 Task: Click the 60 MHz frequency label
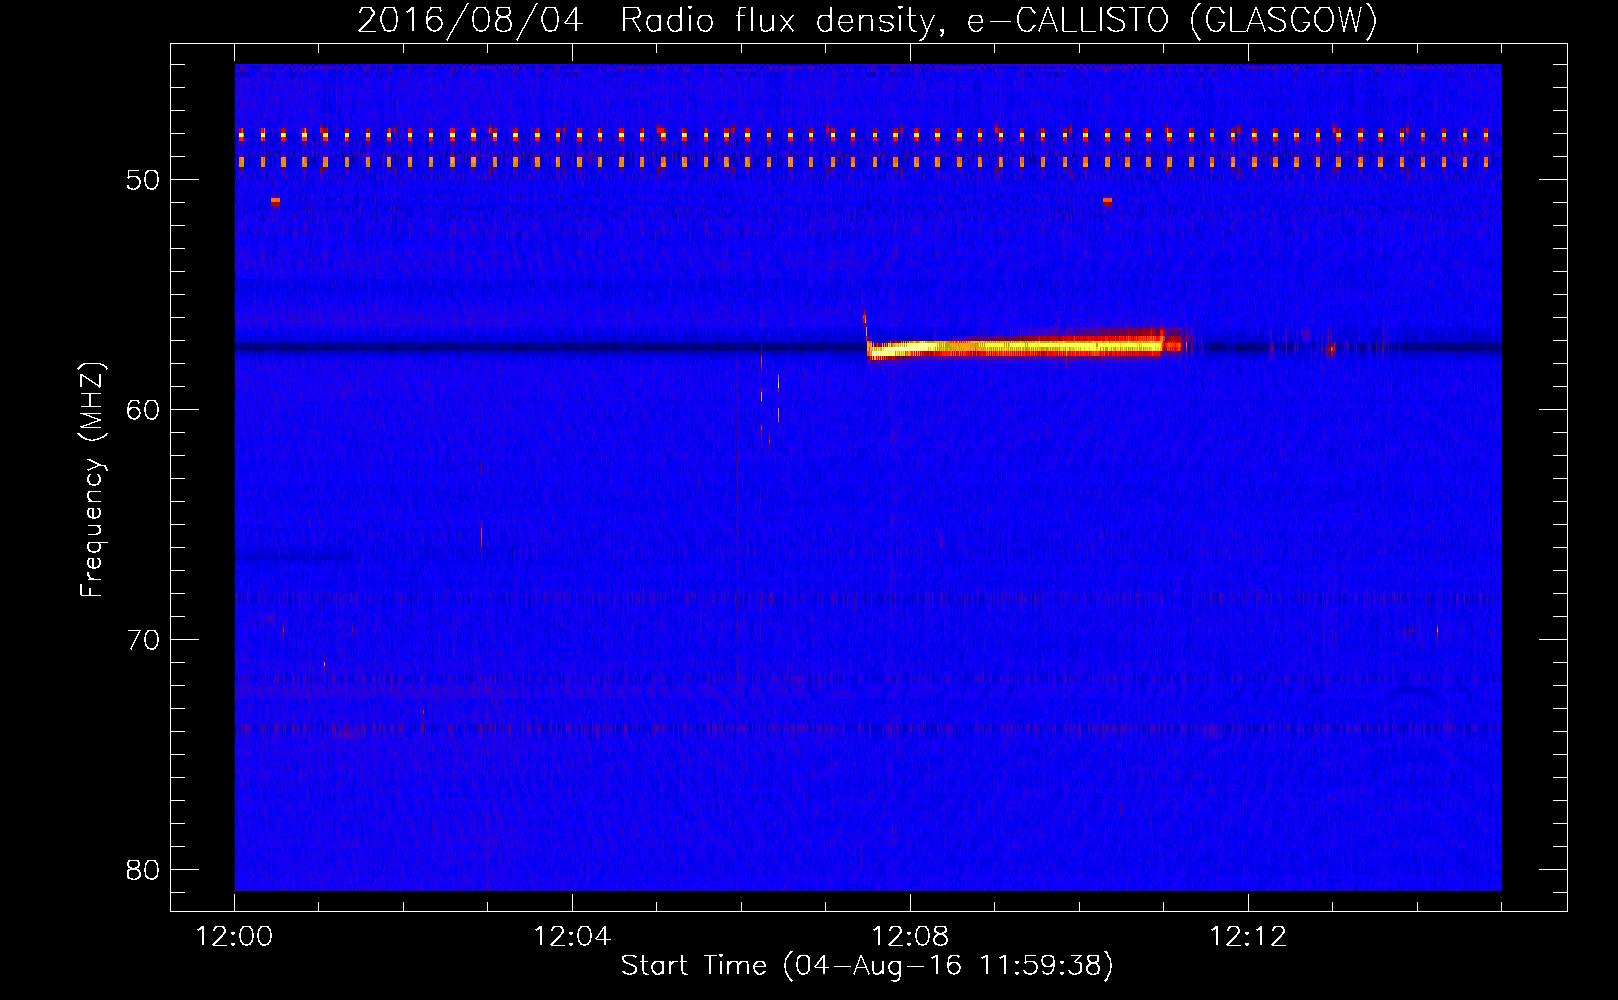click(143, 410)
